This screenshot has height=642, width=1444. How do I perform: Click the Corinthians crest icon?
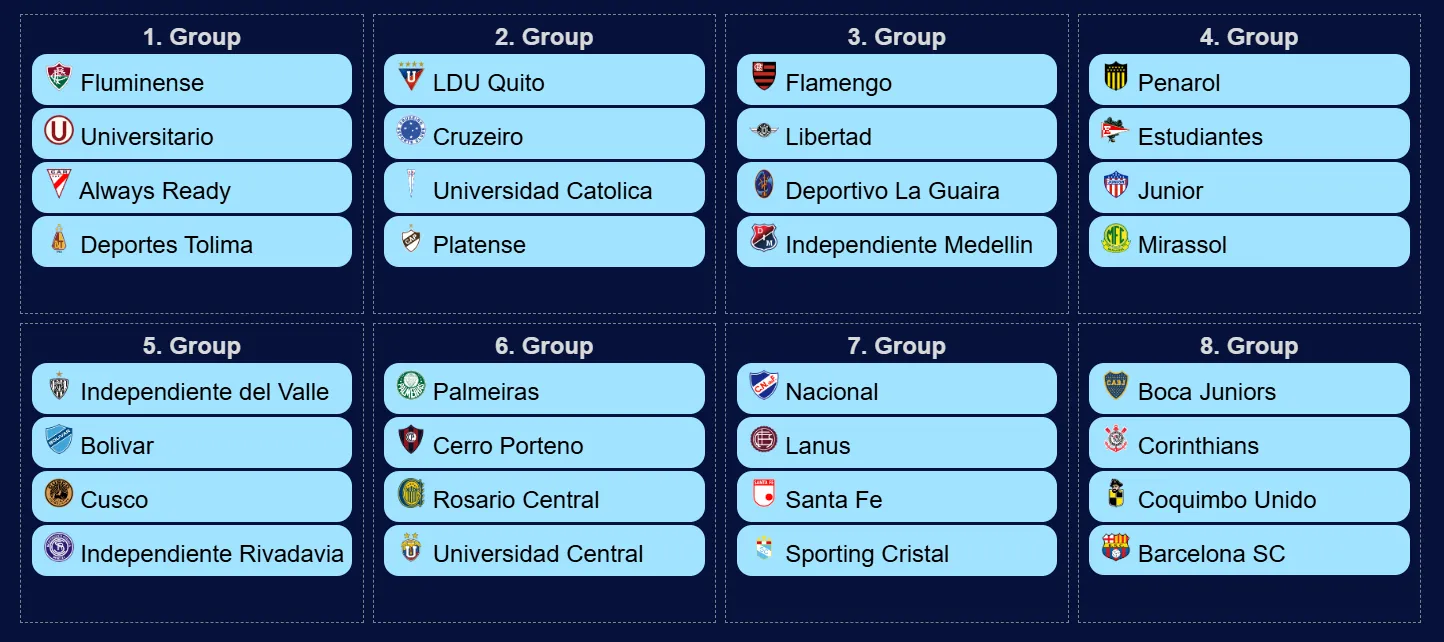pyautogui.click(x=1116, y=440)
